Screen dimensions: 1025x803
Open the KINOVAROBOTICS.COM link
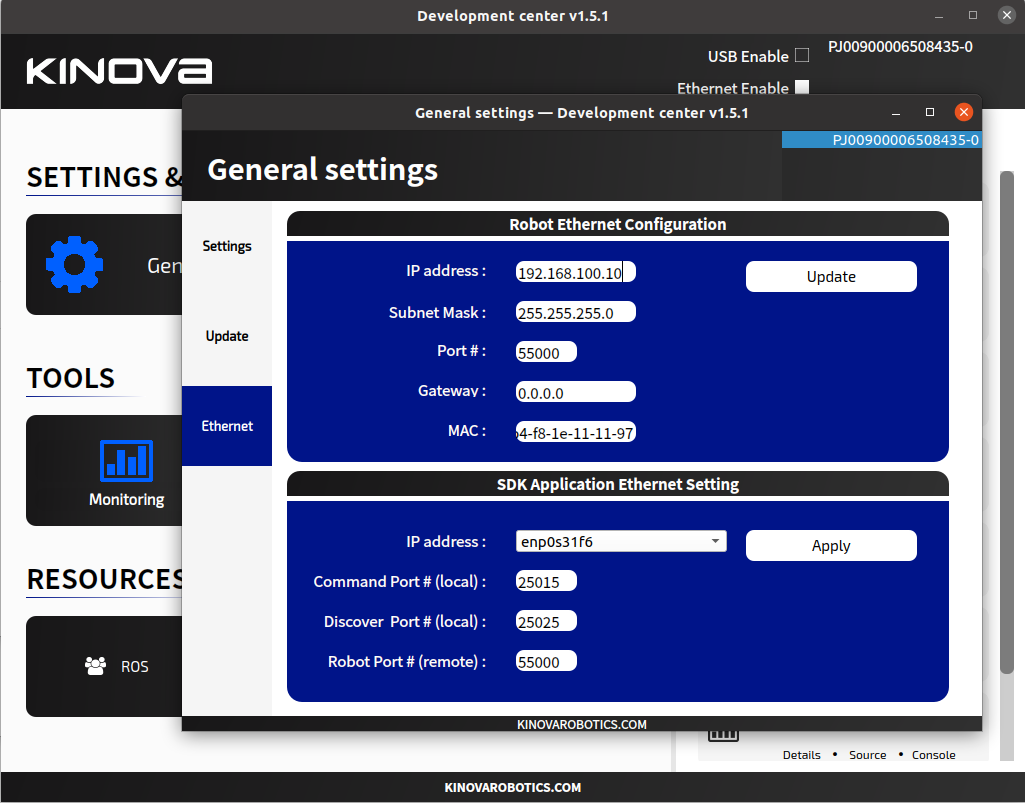click(x=582, y=724)
